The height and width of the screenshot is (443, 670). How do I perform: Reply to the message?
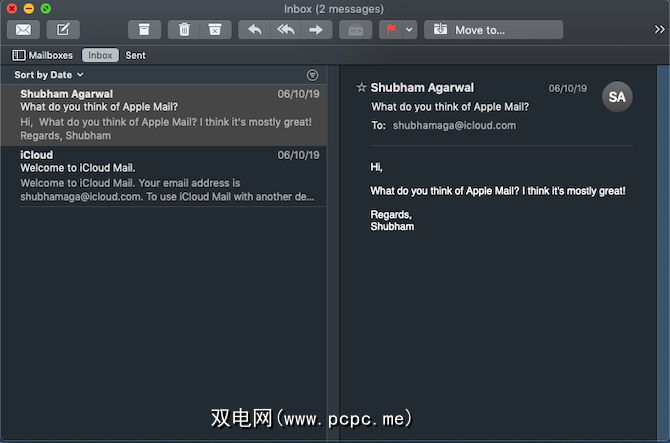[x=255, y=30]
